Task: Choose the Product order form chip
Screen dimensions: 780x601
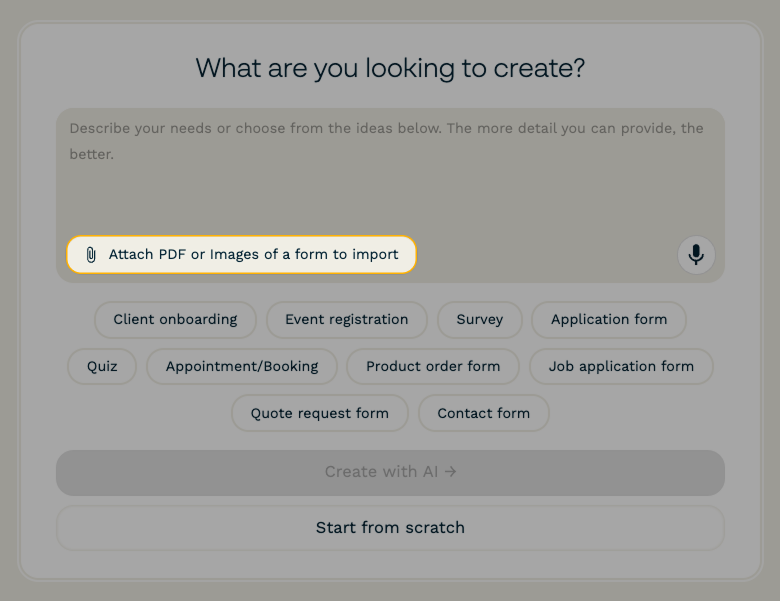Action: pyautogui.click(x=433, y=367)
